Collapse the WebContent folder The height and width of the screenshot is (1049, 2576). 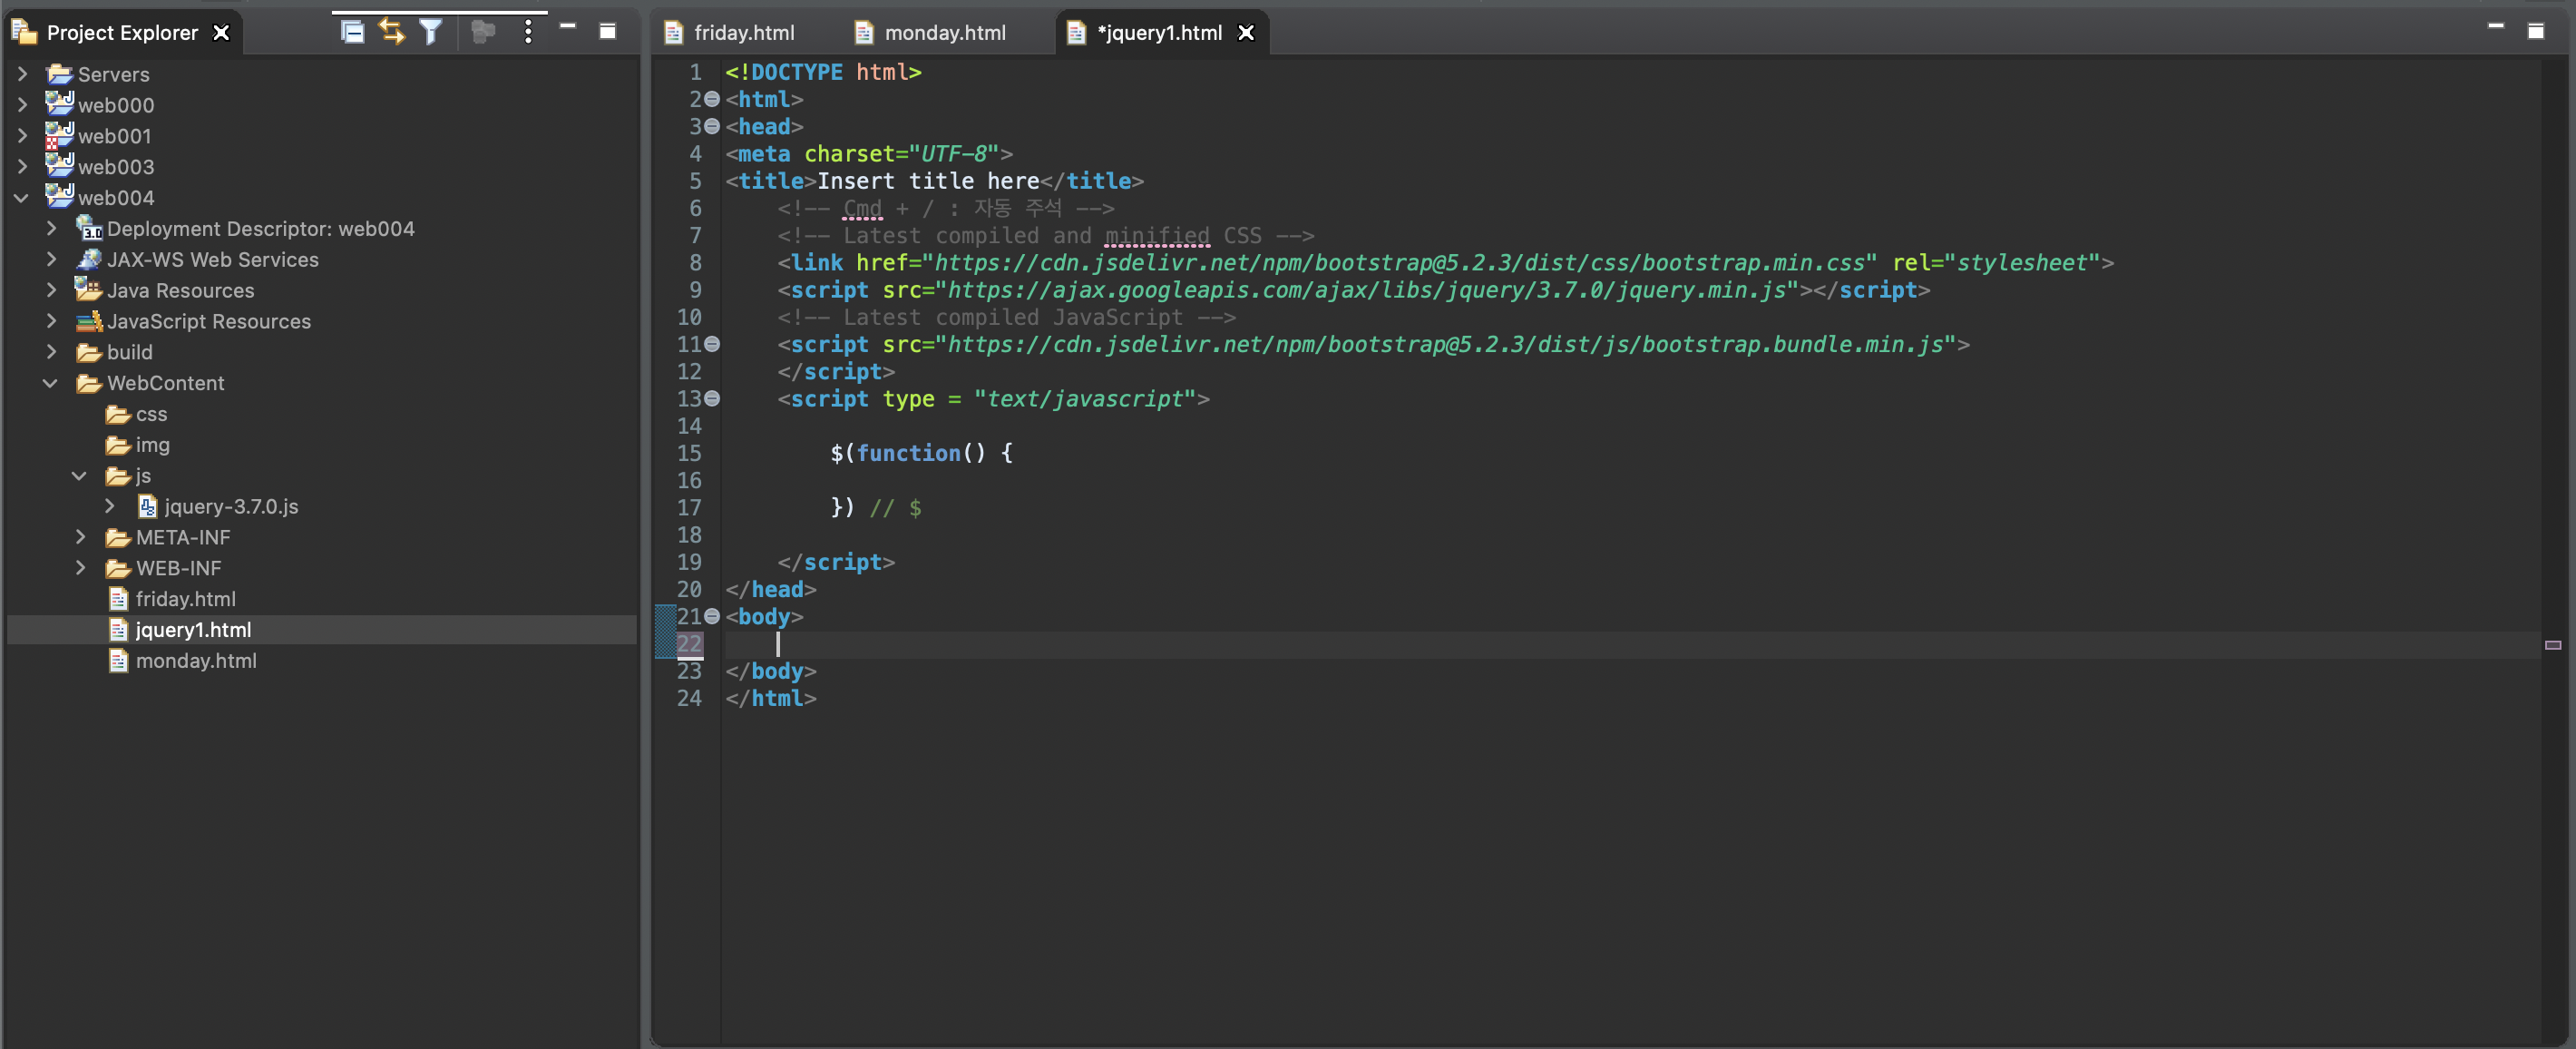[x=50, y=383]
